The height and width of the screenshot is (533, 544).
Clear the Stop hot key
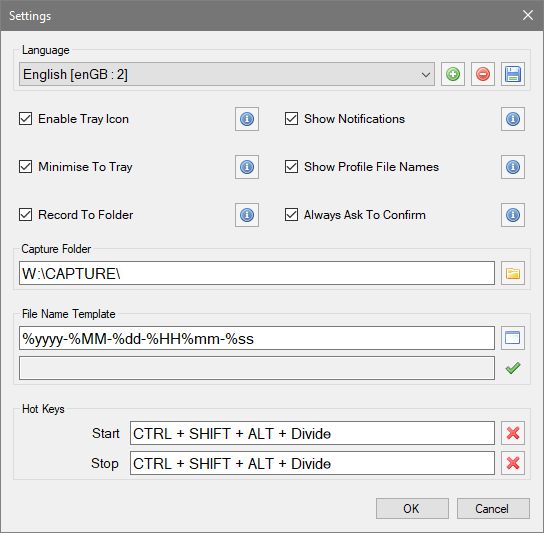point(513,463)
